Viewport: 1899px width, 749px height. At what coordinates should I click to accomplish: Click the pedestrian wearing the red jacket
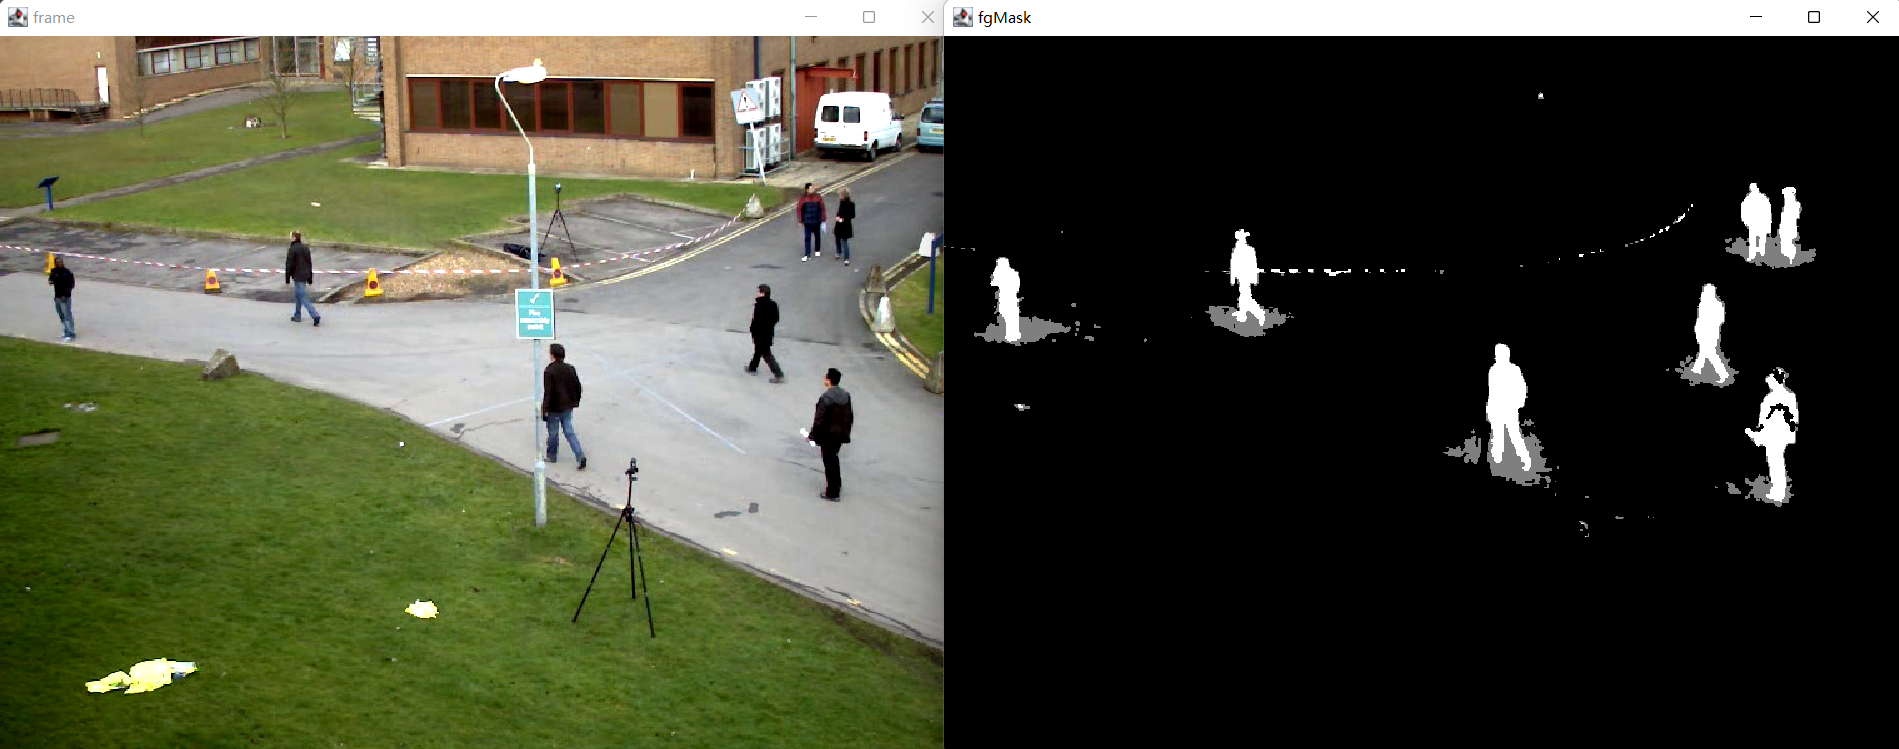pyautogui.click(x=810, y=221)
